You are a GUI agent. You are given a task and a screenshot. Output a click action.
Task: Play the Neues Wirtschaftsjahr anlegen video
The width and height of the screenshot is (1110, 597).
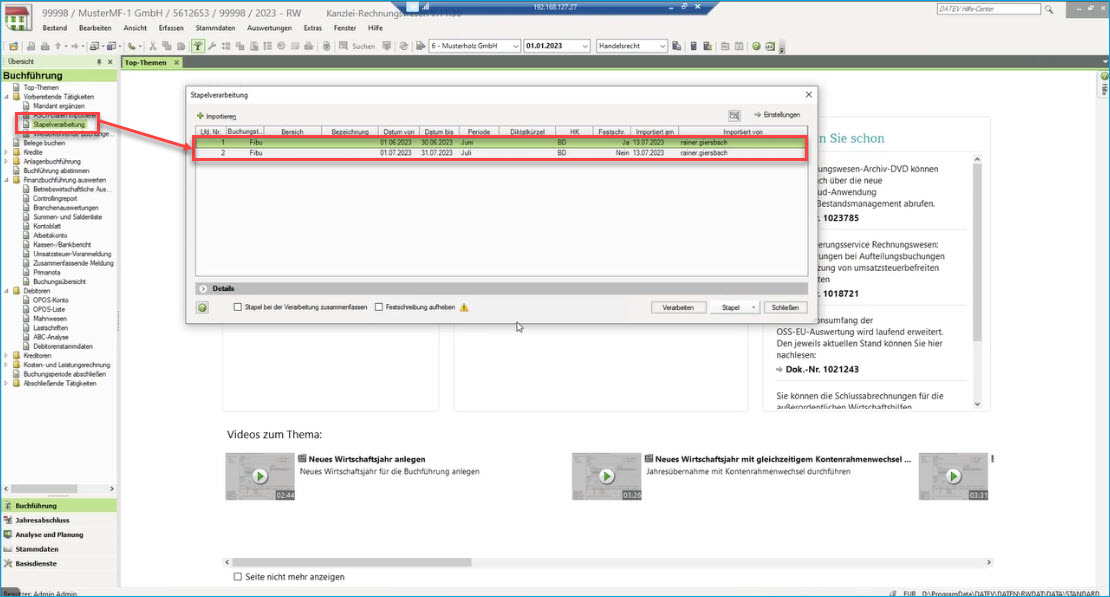click(x=260, y=477)
